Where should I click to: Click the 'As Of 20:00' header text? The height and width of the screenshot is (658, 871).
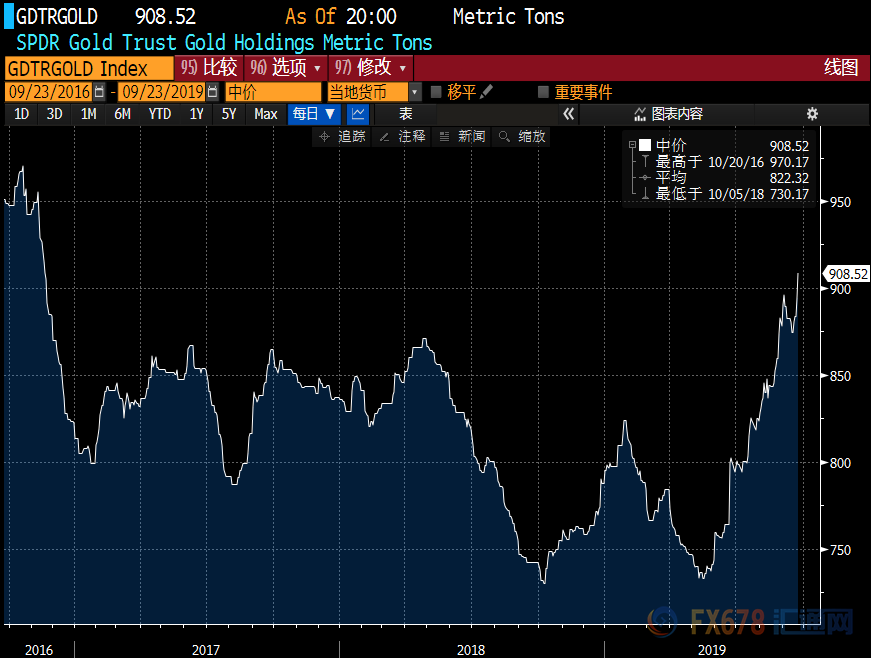[x=341, y=17]
